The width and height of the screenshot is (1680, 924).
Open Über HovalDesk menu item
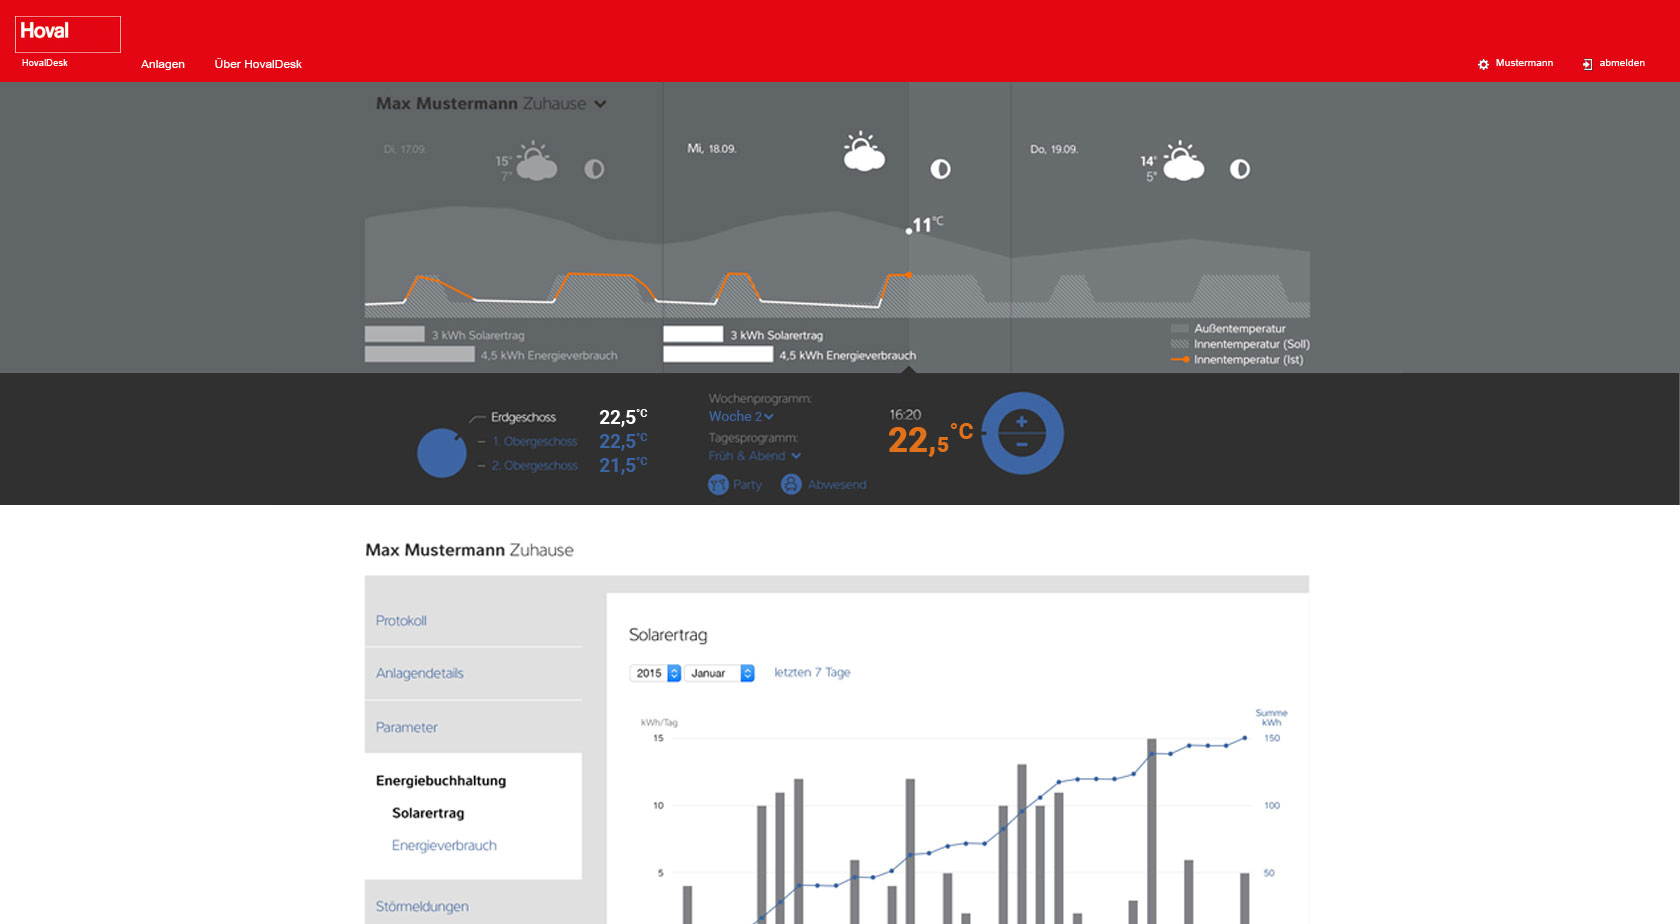(258, 64)
